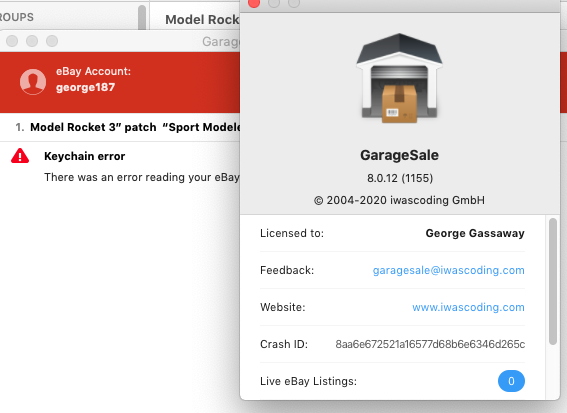
Task: Click the GarageSale app icon in About window
Action: point(399,78)
